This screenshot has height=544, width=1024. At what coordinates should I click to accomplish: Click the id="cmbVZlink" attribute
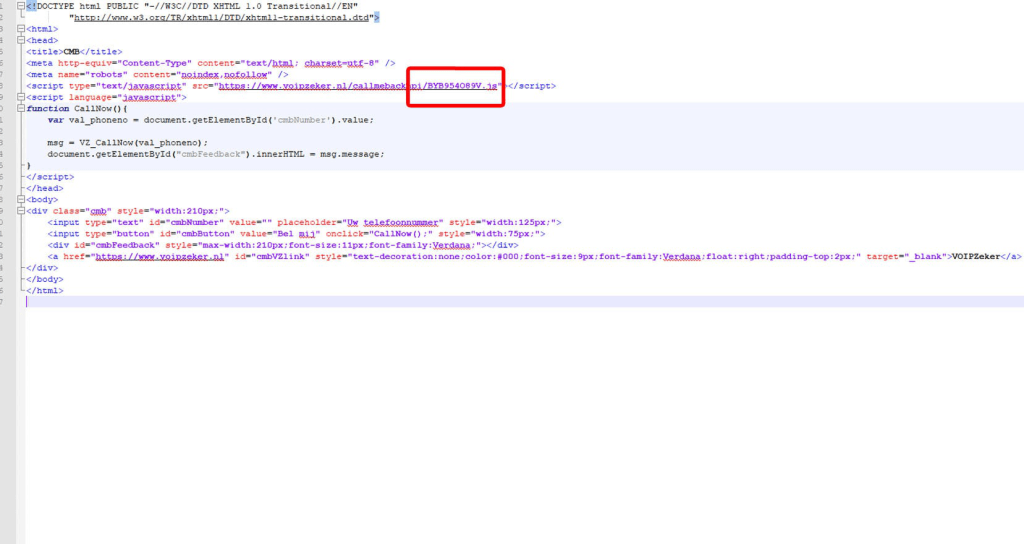click(270, 257)
